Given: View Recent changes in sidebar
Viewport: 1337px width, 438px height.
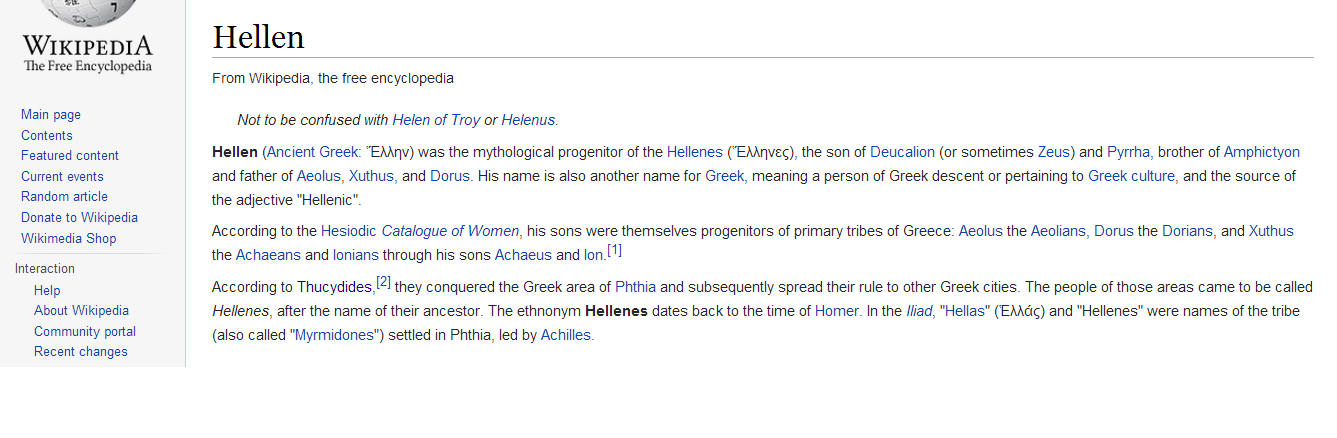Looking at the screenshot, I should tap(81, 352).
